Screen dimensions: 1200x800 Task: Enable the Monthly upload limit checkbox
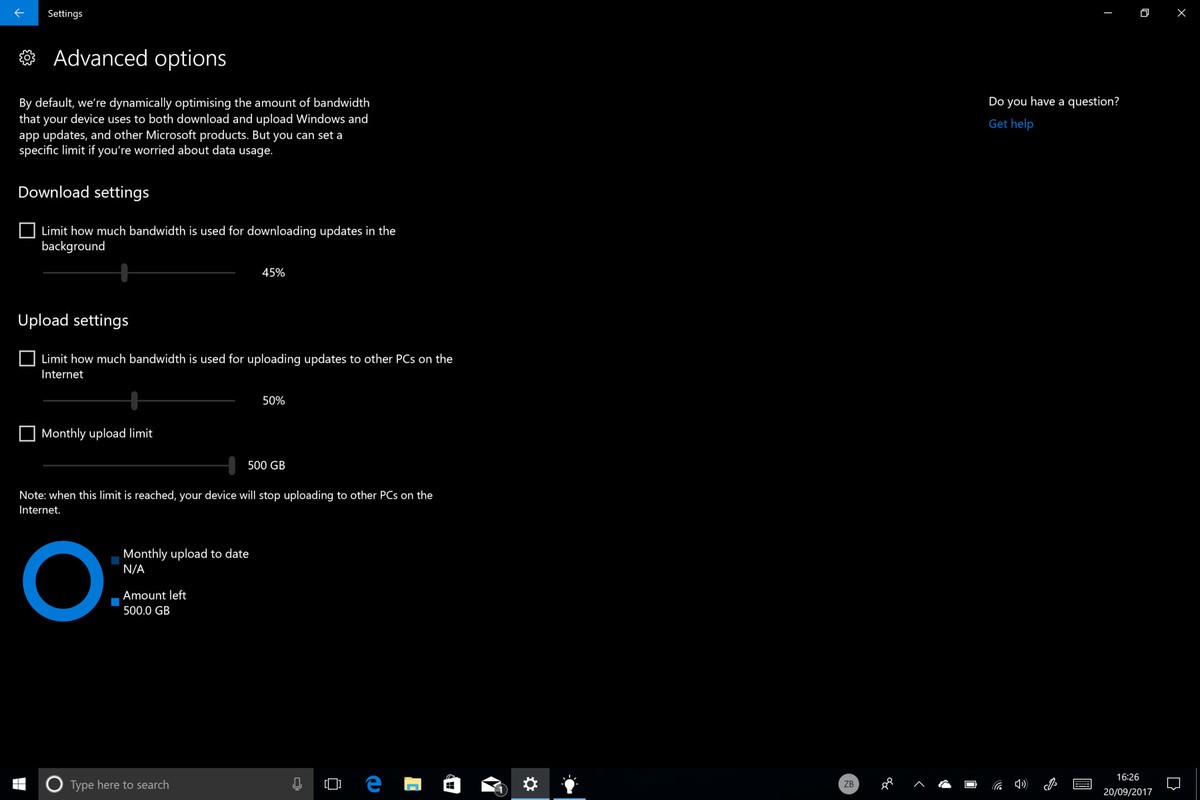[x=27, y=434]
